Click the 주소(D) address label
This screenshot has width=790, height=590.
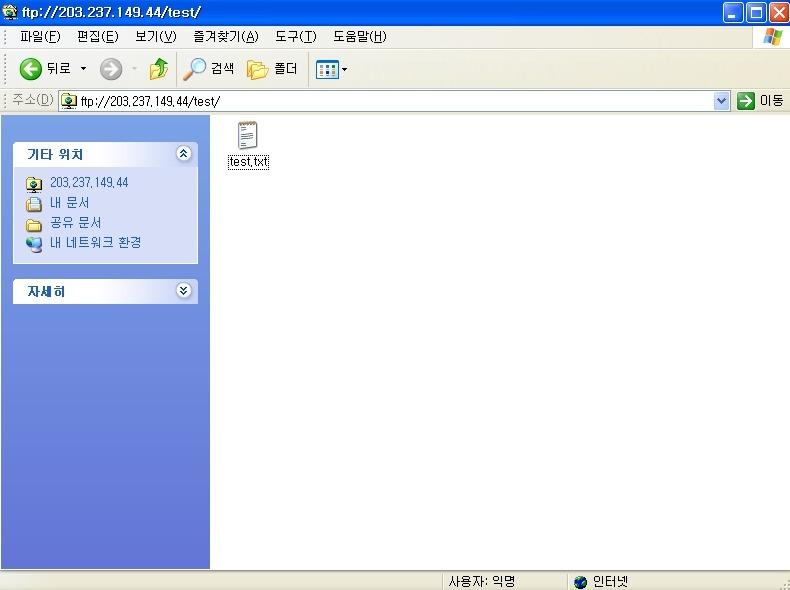(32, 99)
